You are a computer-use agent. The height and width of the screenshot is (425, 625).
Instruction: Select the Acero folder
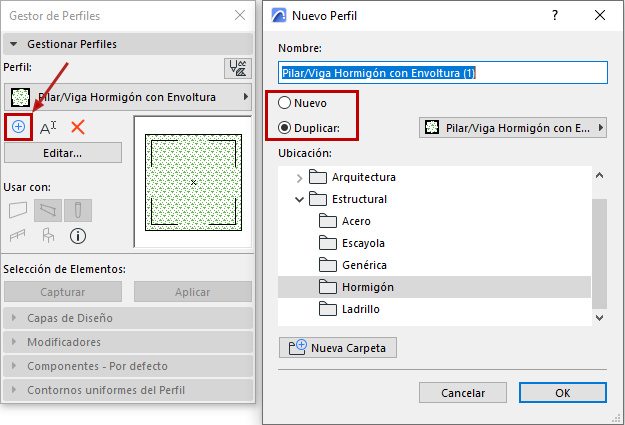click(x=356, y=221)
